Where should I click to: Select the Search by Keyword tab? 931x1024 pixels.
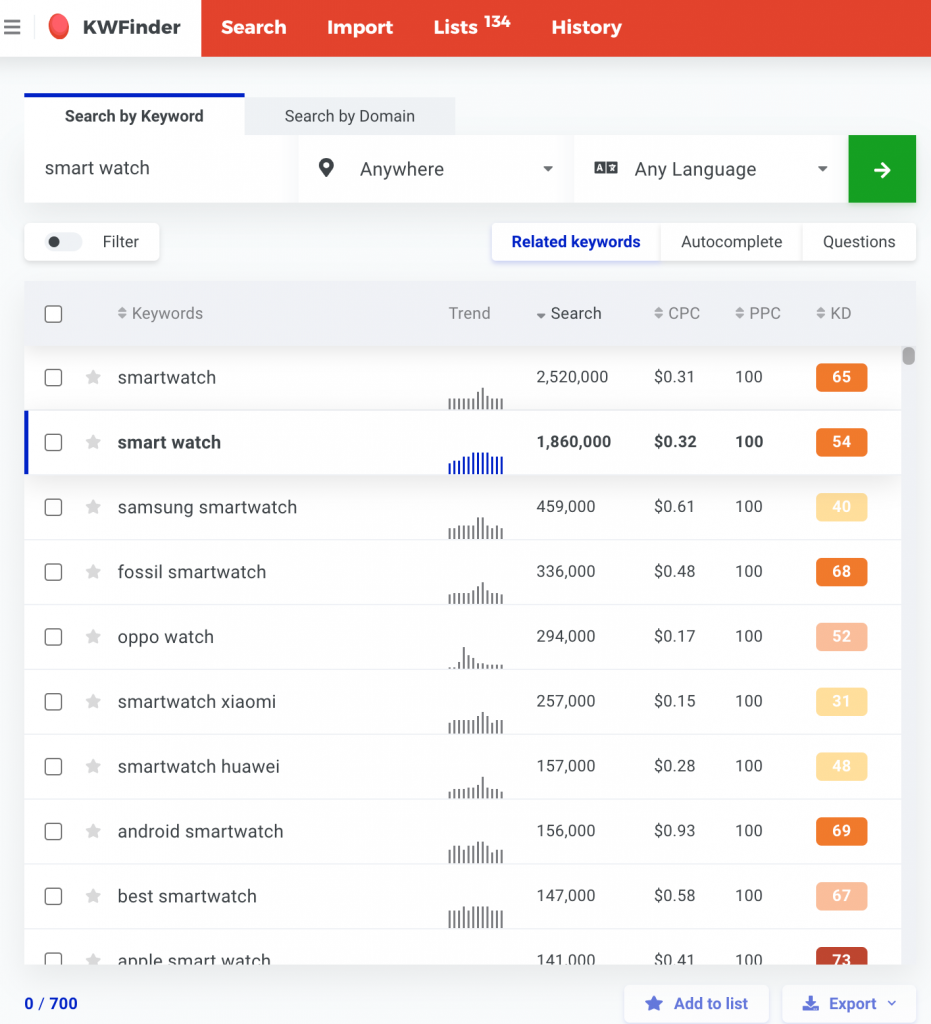[x=134, y=116]
